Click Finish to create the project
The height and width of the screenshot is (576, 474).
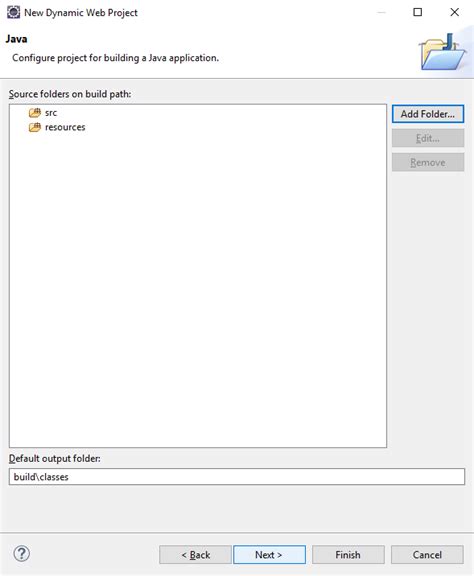click(348, 555)
